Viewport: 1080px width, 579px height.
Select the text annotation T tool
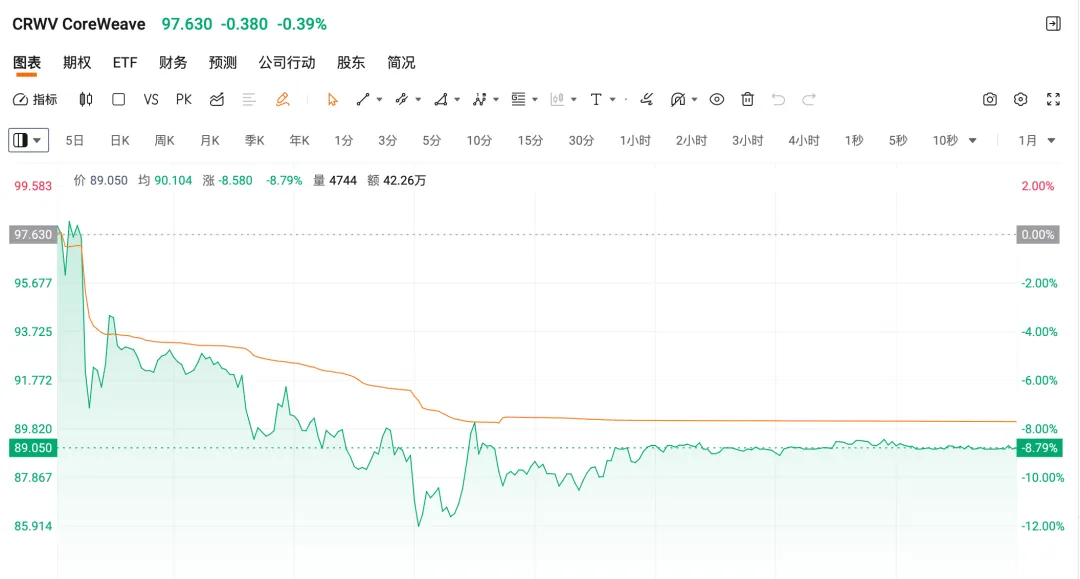[x=596, y=100]
